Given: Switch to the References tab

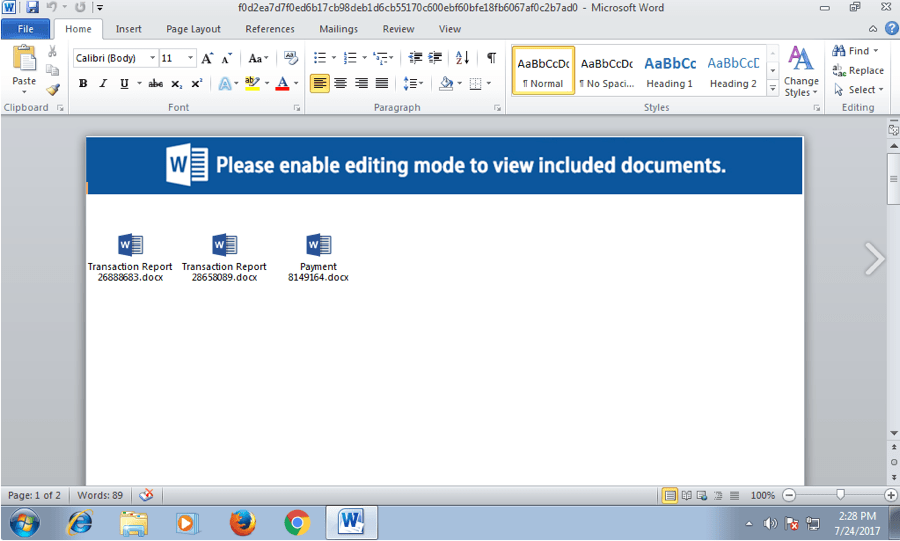Looking at the screenshot, I should tap(270, 29).
